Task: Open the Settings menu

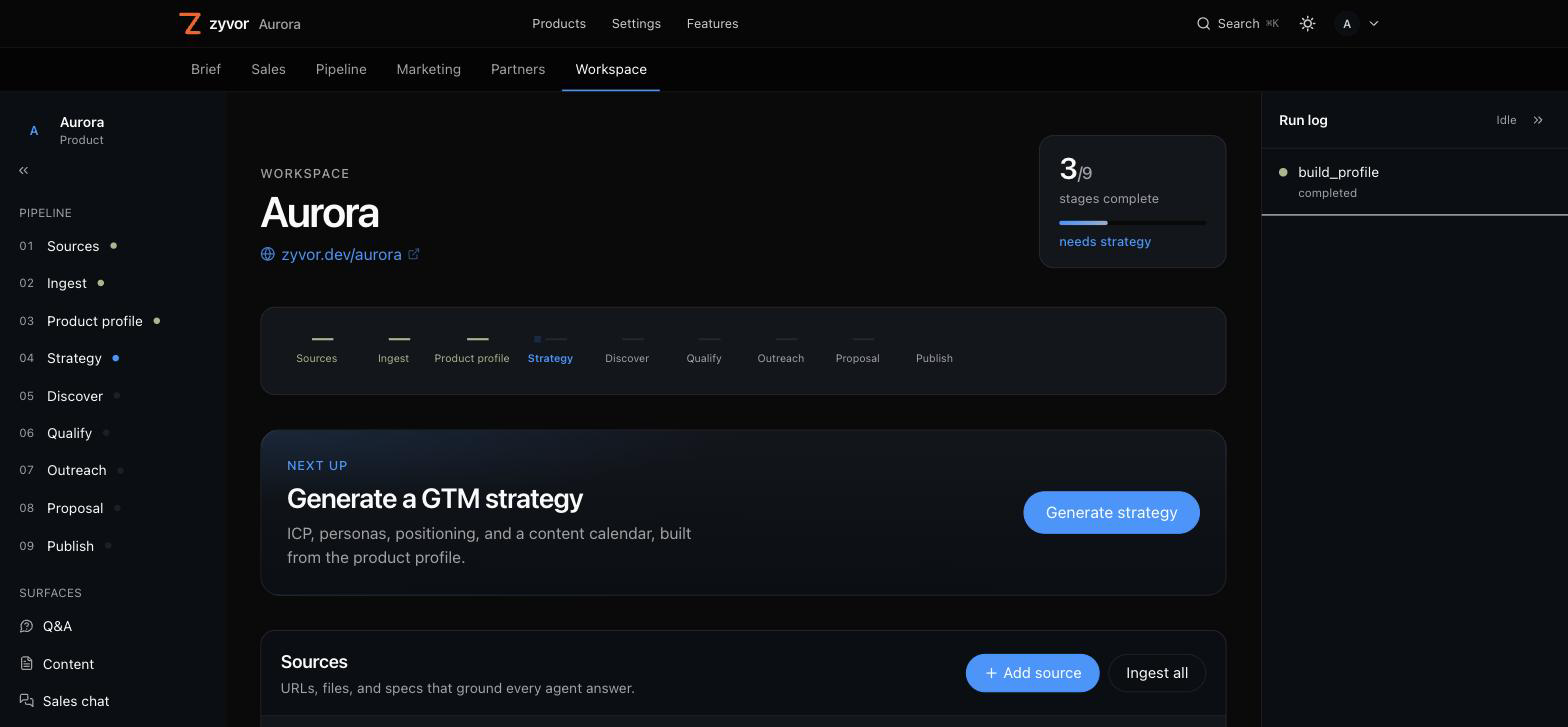Action: click(x=636, y=23)
